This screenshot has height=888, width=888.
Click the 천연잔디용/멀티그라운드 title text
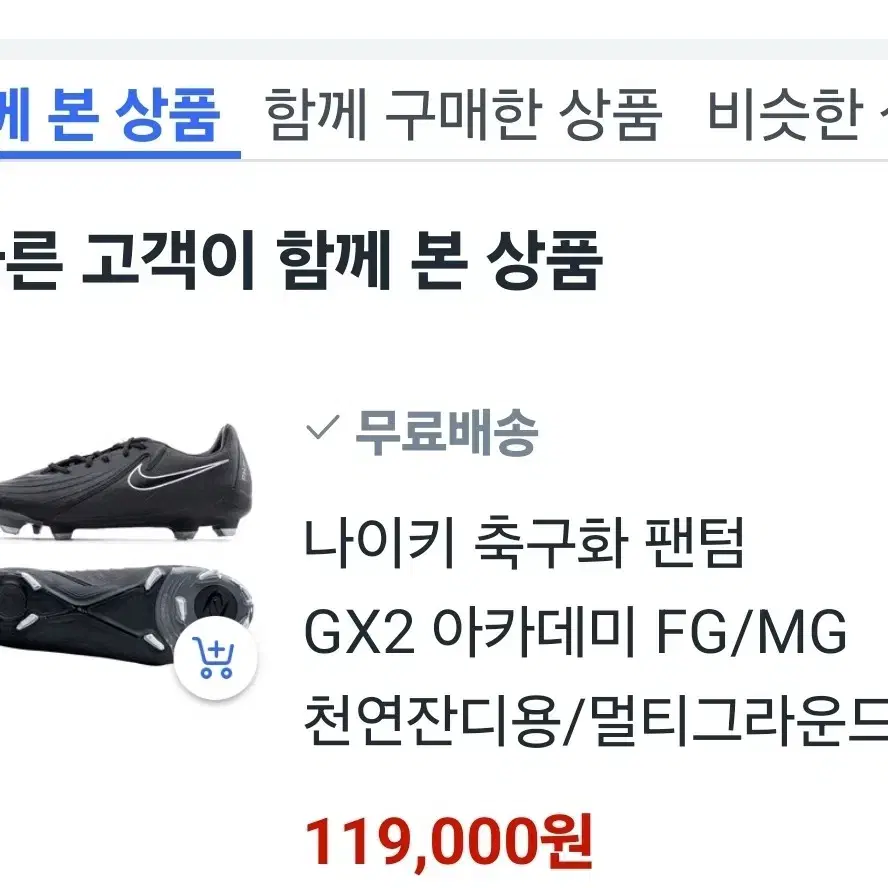[x=596, y=720]
